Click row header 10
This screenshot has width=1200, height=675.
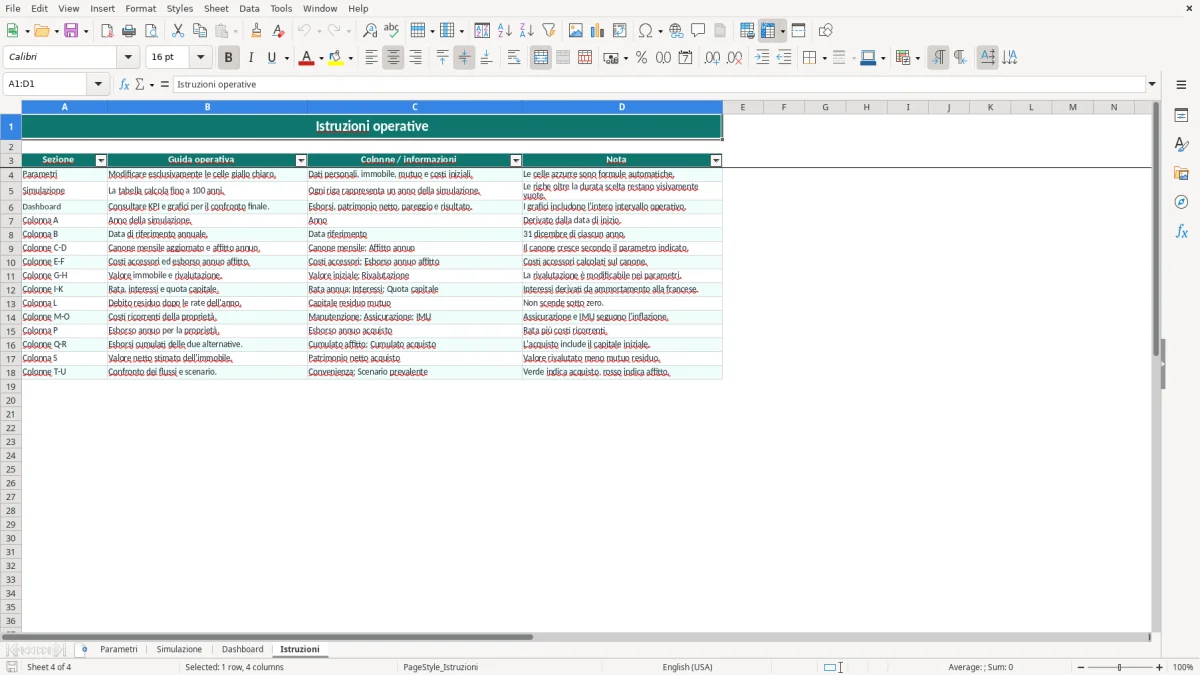(x=11, y=262)
